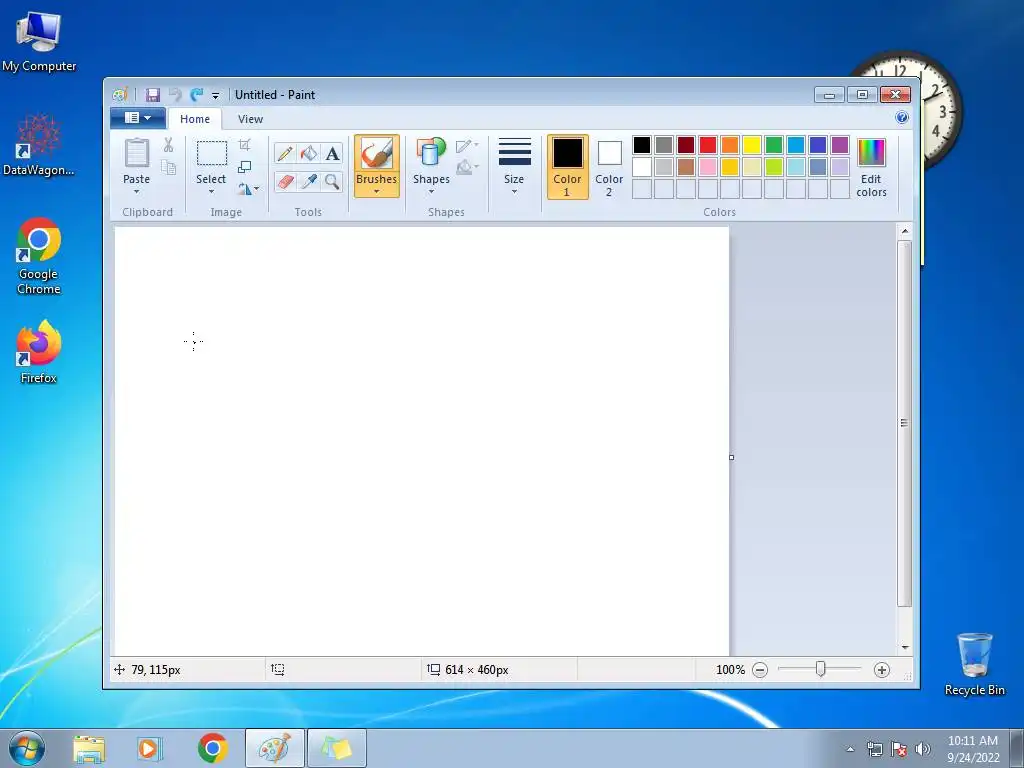Pick the pink color swatch
The height and width of the screenshot is (768, 1024).
[x=708, y=167]
